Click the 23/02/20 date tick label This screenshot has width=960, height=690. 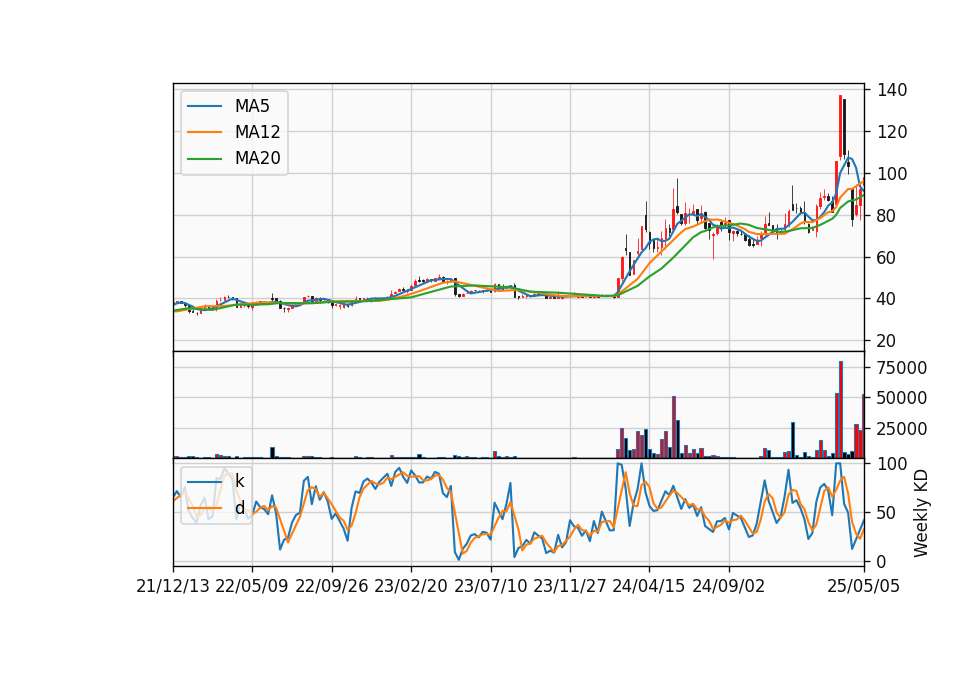pyautogui.click(x=411, y=586)
